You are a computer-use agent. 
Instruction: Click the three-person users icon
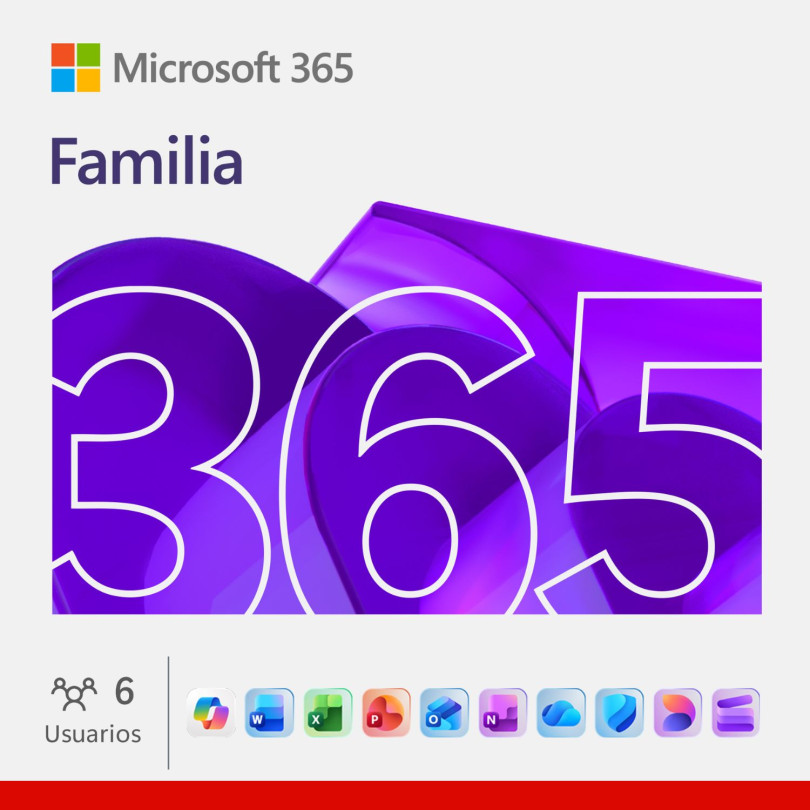coord(74,694)
